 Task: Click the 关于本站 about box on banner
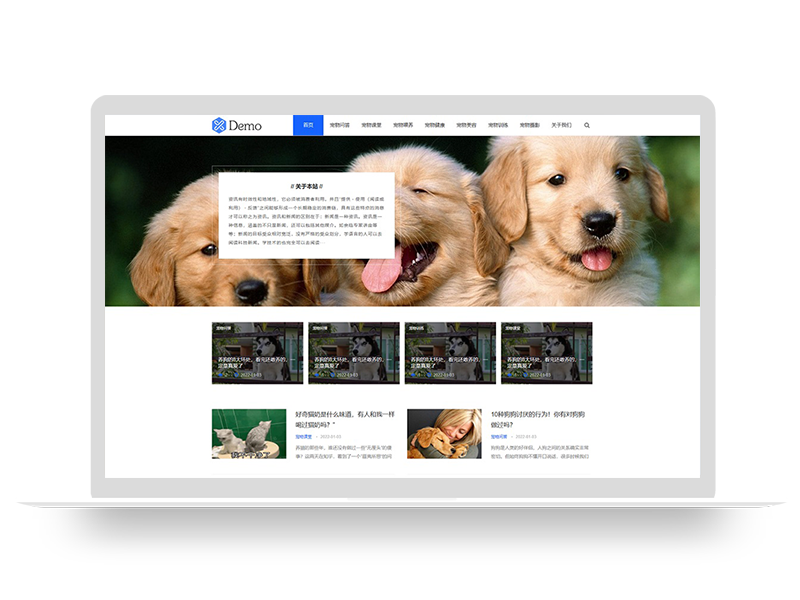pyautogui.click(x=306, y=214)
